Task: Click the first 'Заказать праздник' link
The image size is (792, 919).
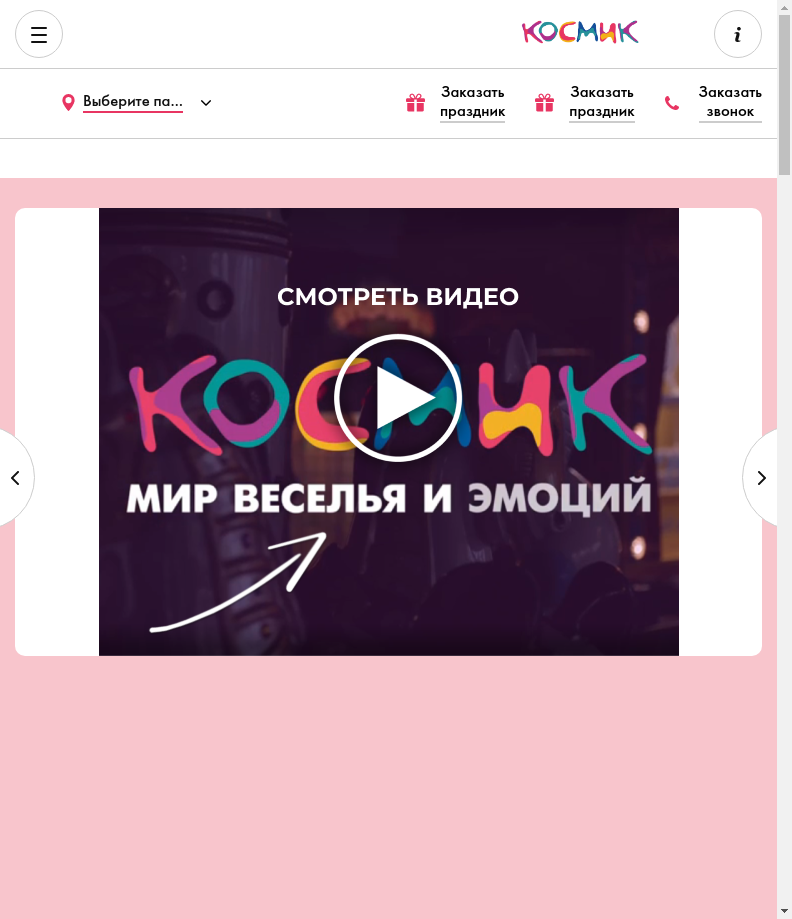Action: click(x=473, y=102)
